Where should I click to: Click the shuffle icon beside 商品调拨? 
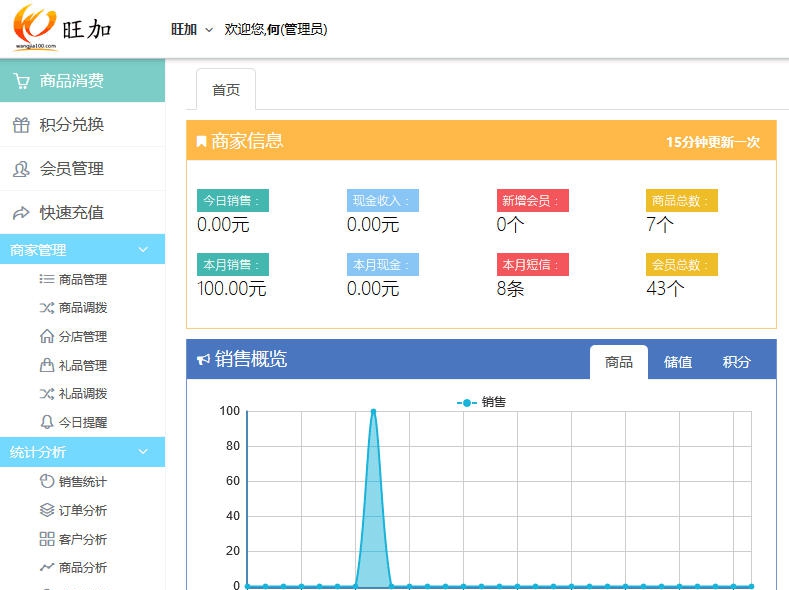pyautogui.click(x=46, y=307)
